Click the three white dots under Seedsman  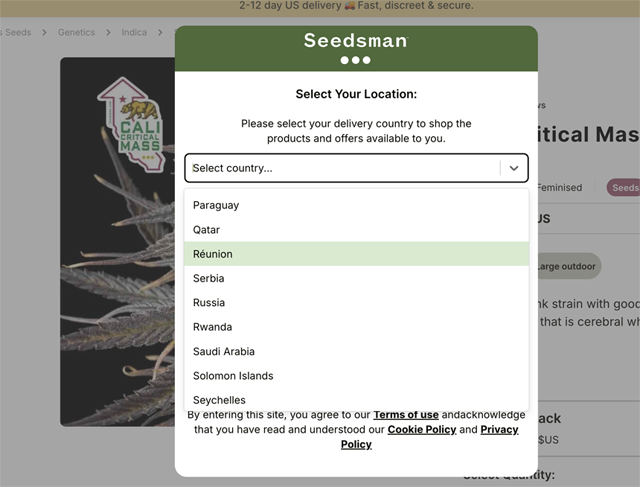pyautogui.click(x=356, y=60)
